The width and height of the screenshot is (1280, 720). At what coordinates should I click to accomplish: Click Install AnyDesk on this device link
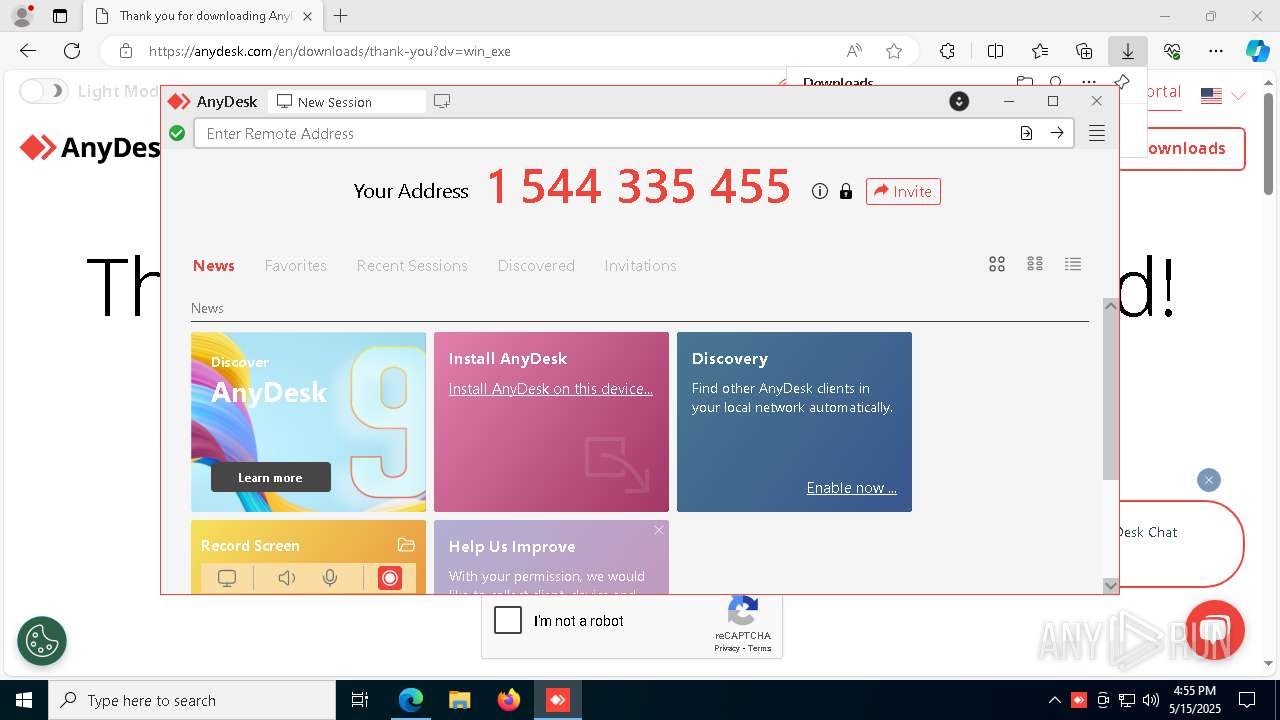click(550, 388)
